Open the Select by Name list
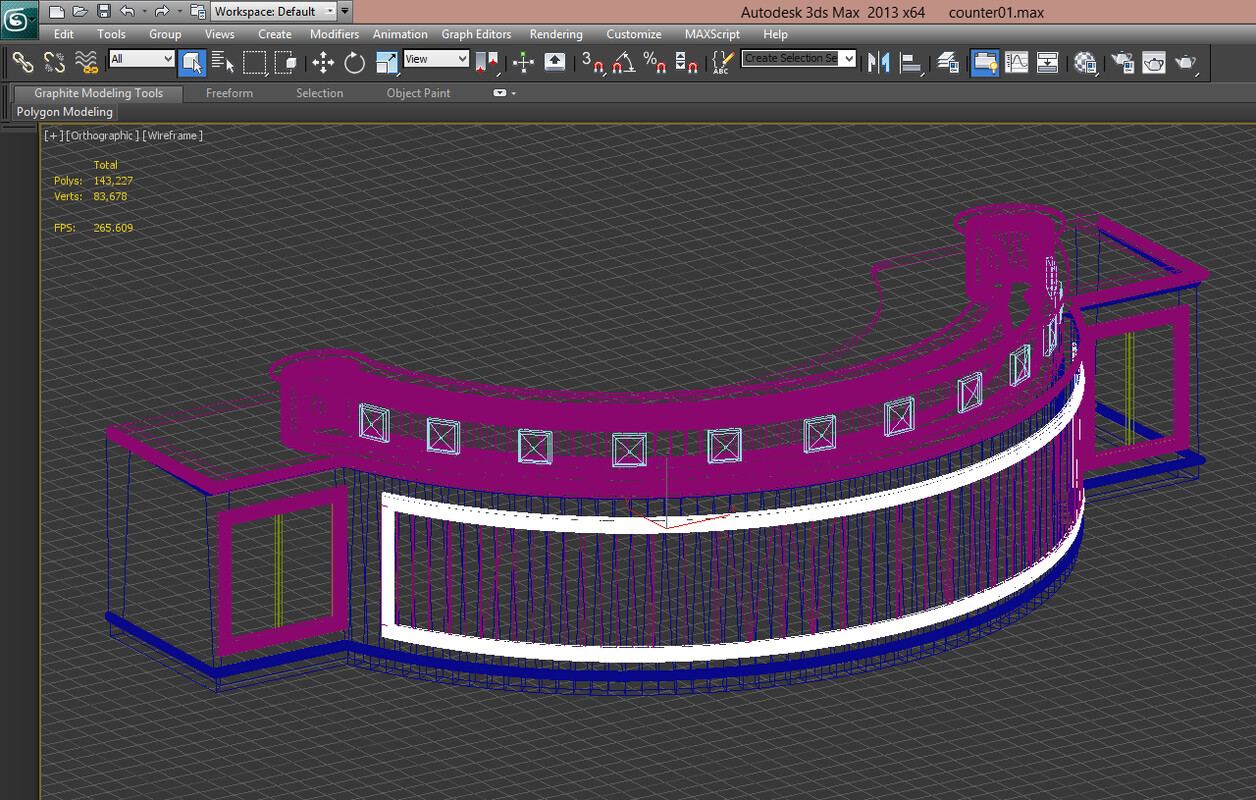This screenshot has height=800, width=1256. [x=222, y=63]
